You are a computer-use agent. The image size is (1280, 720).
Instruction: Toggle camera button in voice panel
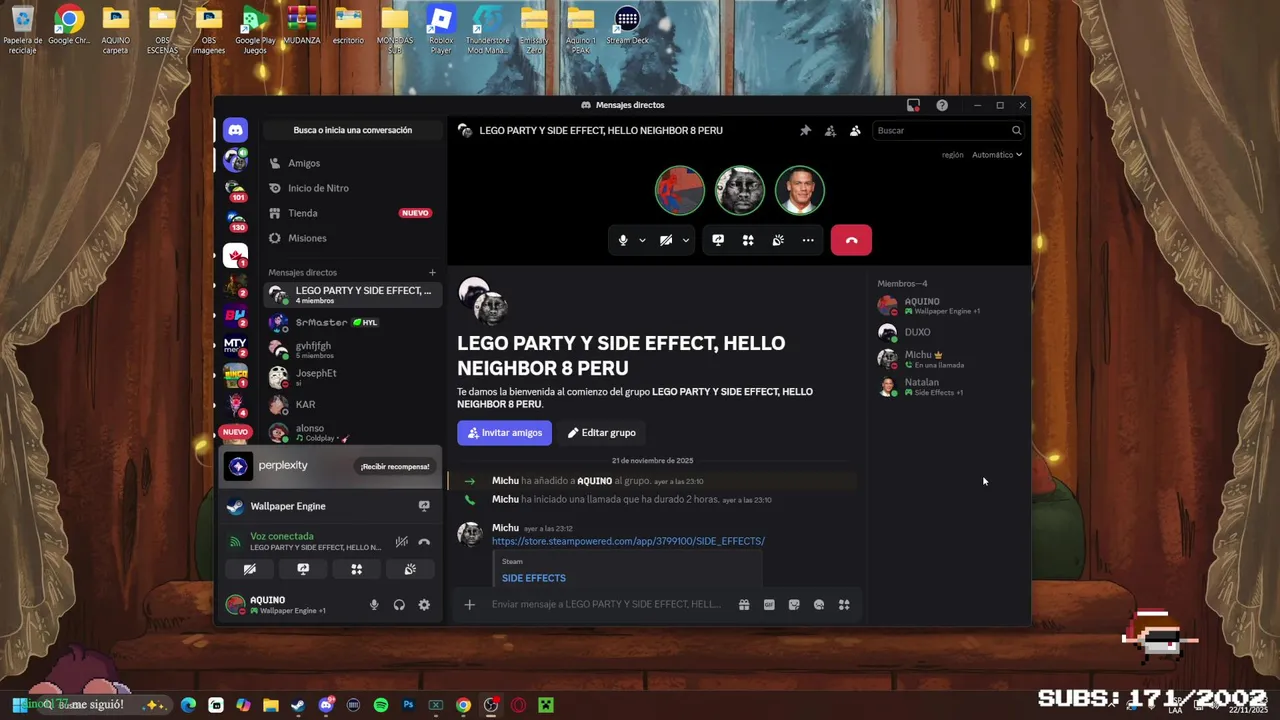[250, 569]
